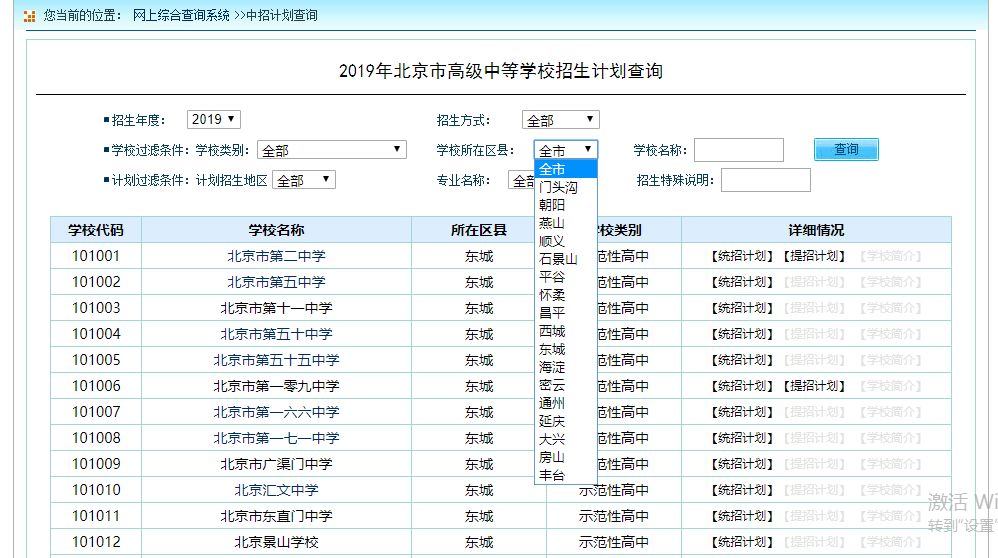Focus the 招生特殊说明 input field

(766, 180)
